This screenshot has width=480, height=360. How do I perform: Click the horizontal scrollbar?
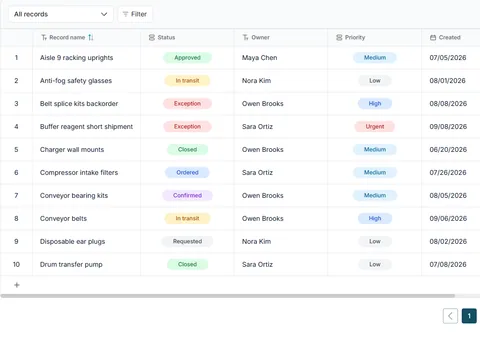[x=228, y=296]
